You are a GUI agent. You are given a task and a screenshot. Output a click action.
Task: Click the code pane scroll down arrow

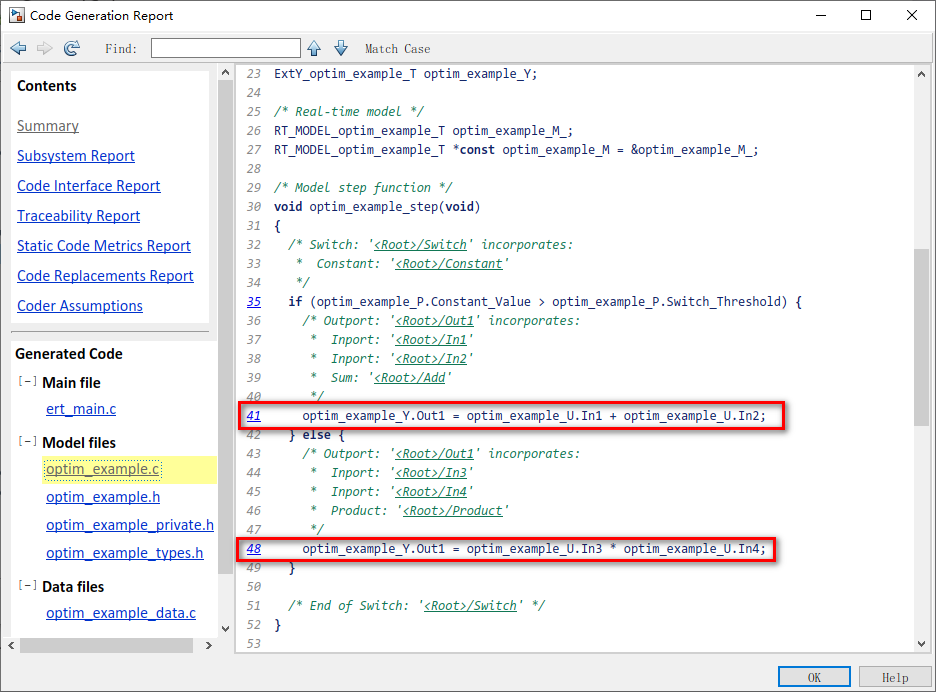(x=921, y=644)
